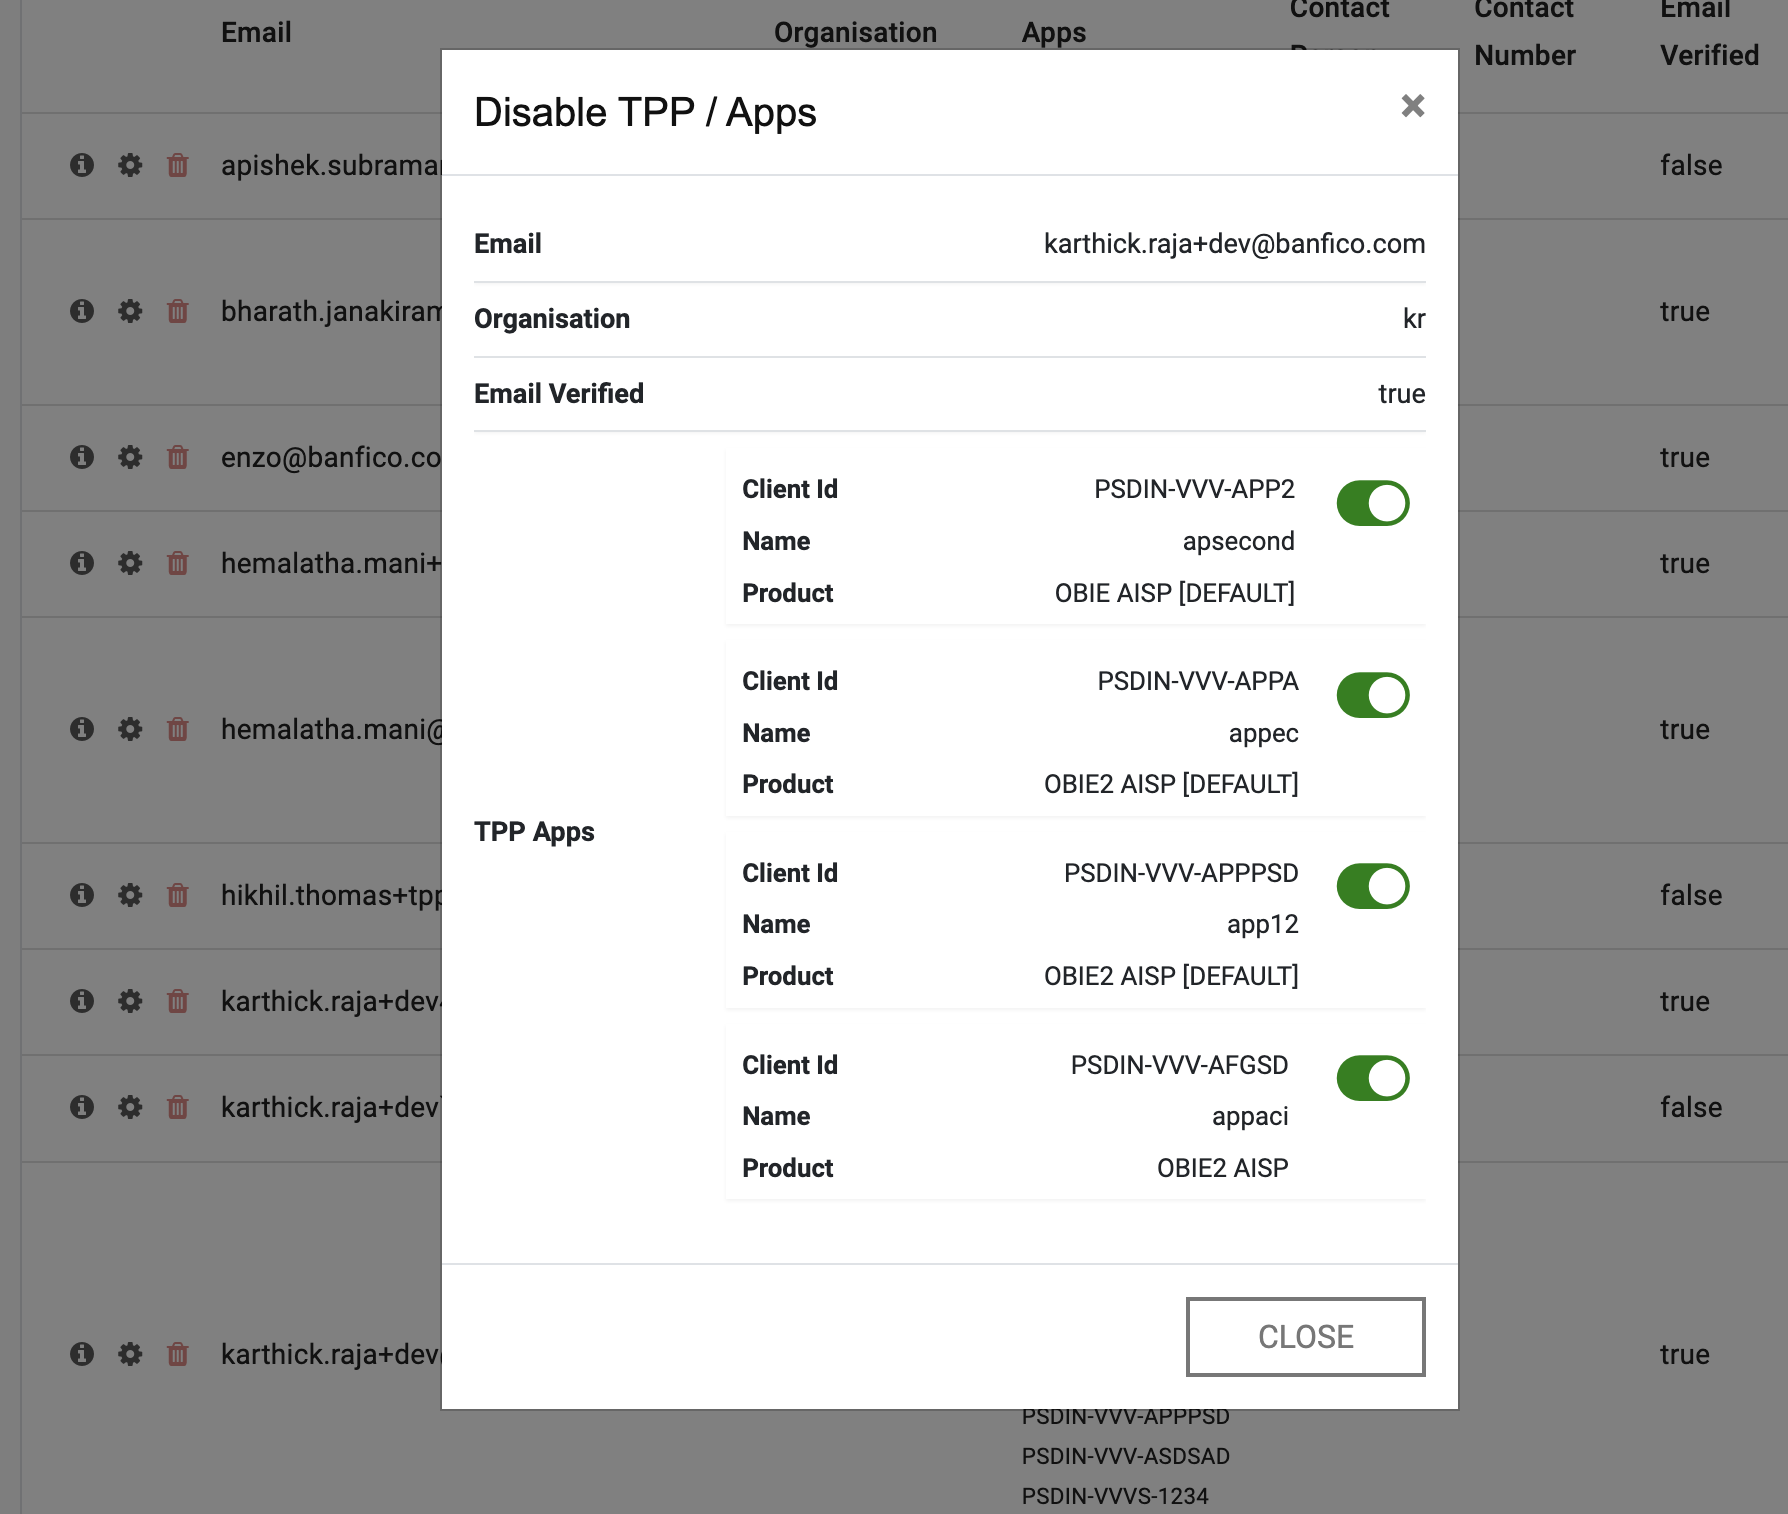The image size is (1788, 1514).
Task: Click info icon for enzo@banfico row
Action: 82,457
